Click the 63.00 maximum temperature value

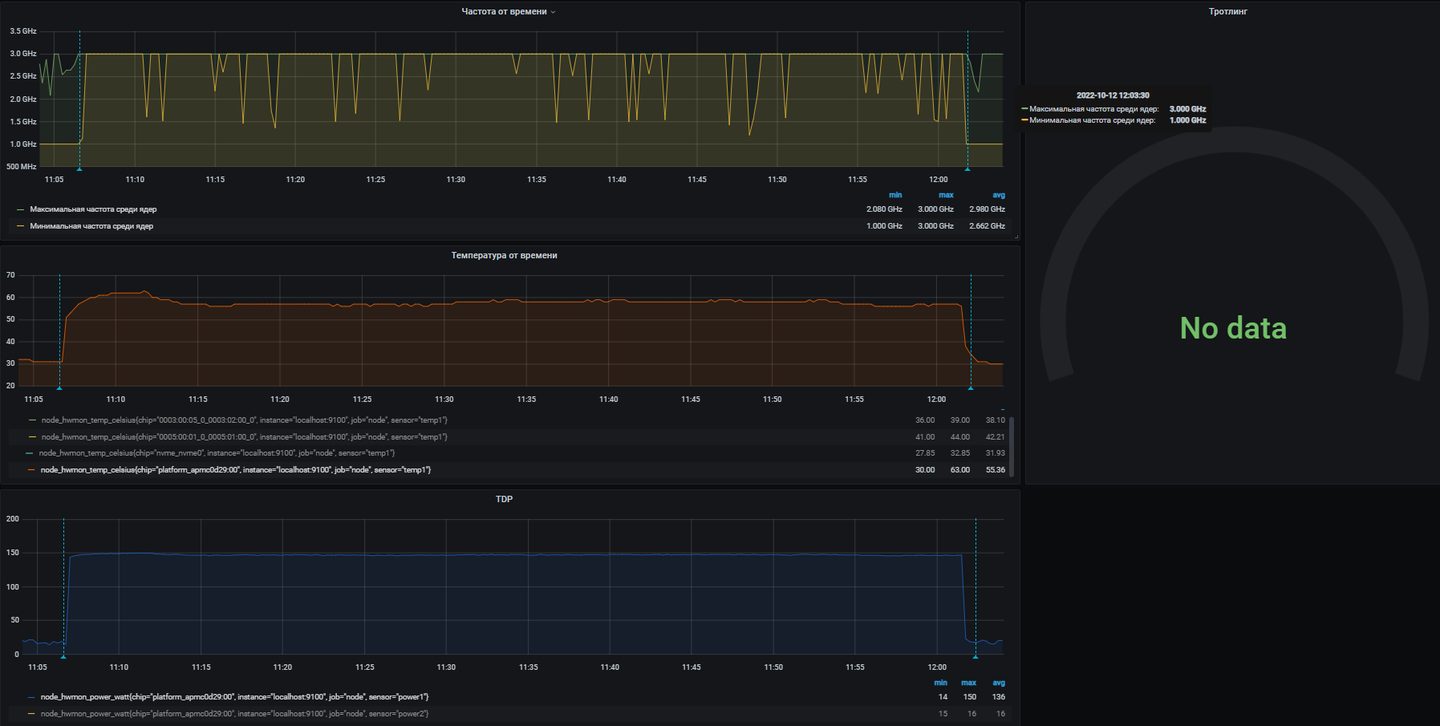point(959,469)
